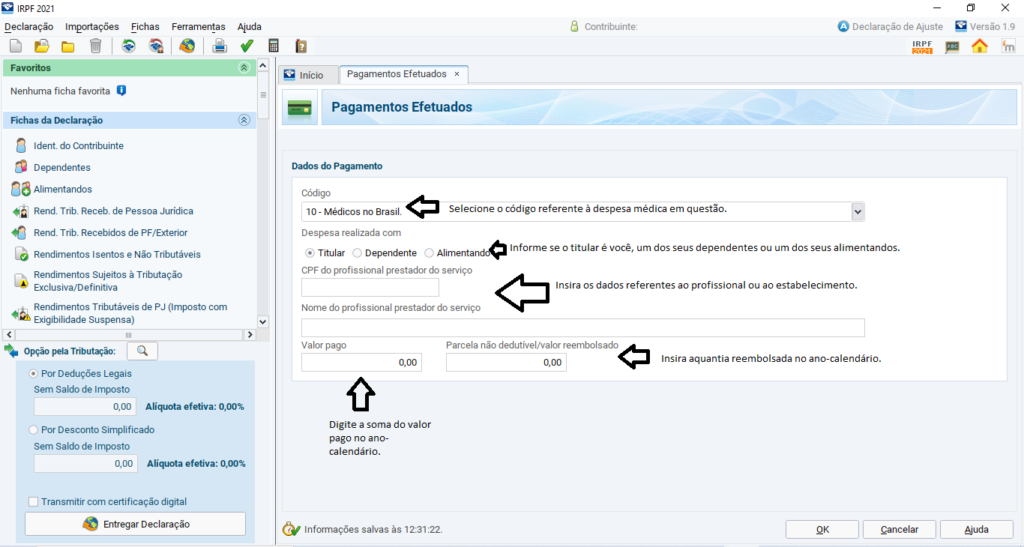Viewport: 1024px width, 547px height.
Task: Open Rendimentos Tributáveis de PJ Exigibilidade Suspensa
Action: tap(131, 313)
